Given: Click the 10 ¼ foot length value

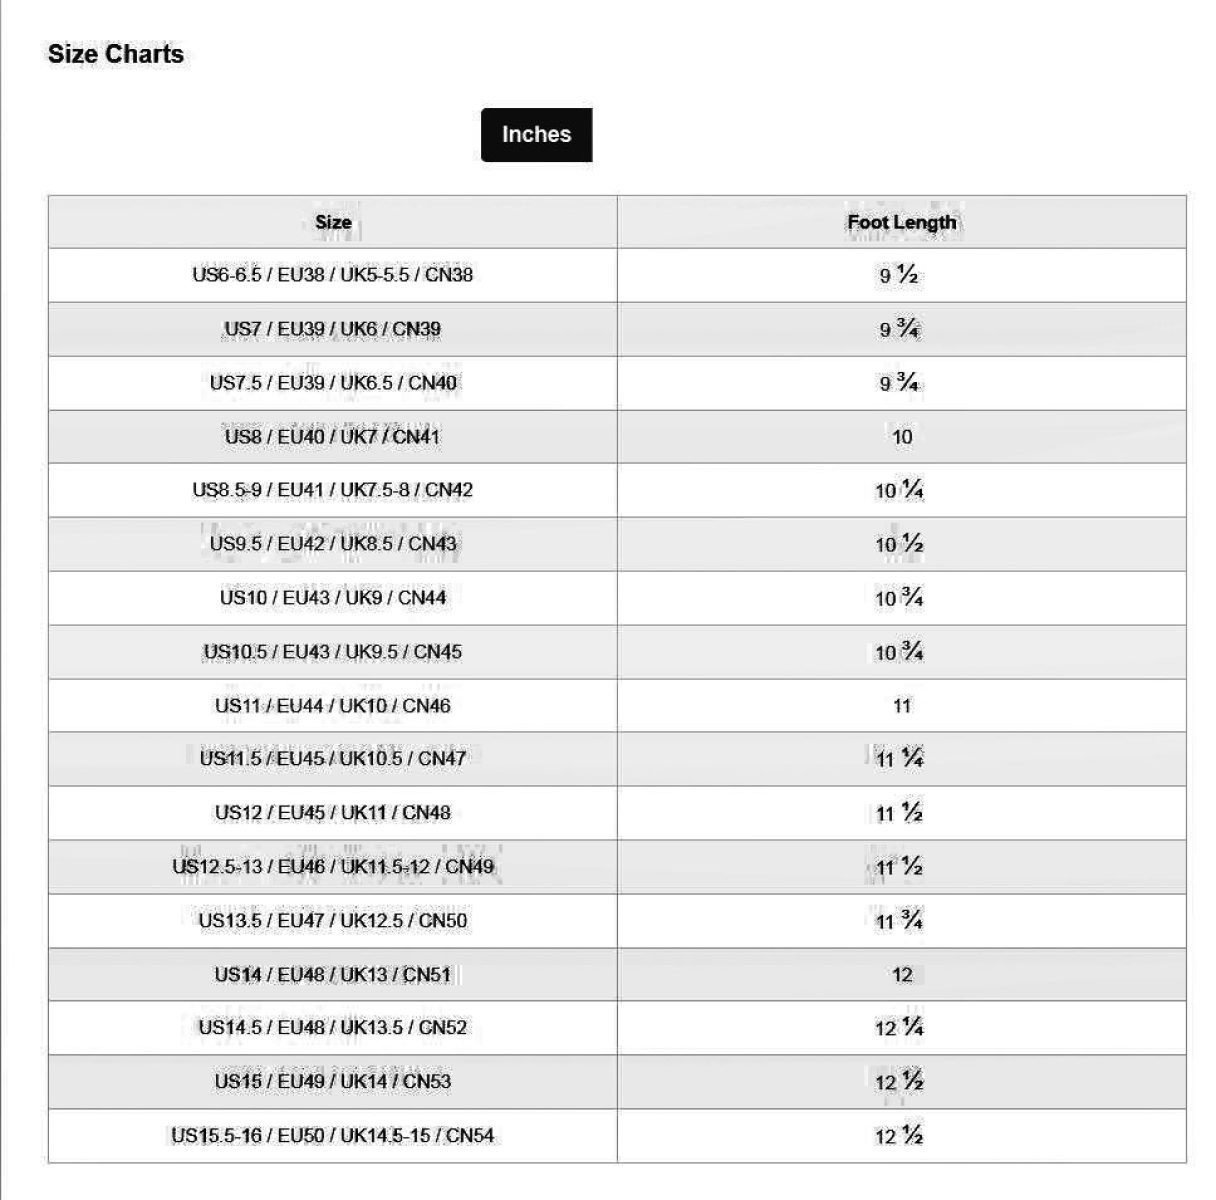Looking at the screenshot, I should coord(900,490).
